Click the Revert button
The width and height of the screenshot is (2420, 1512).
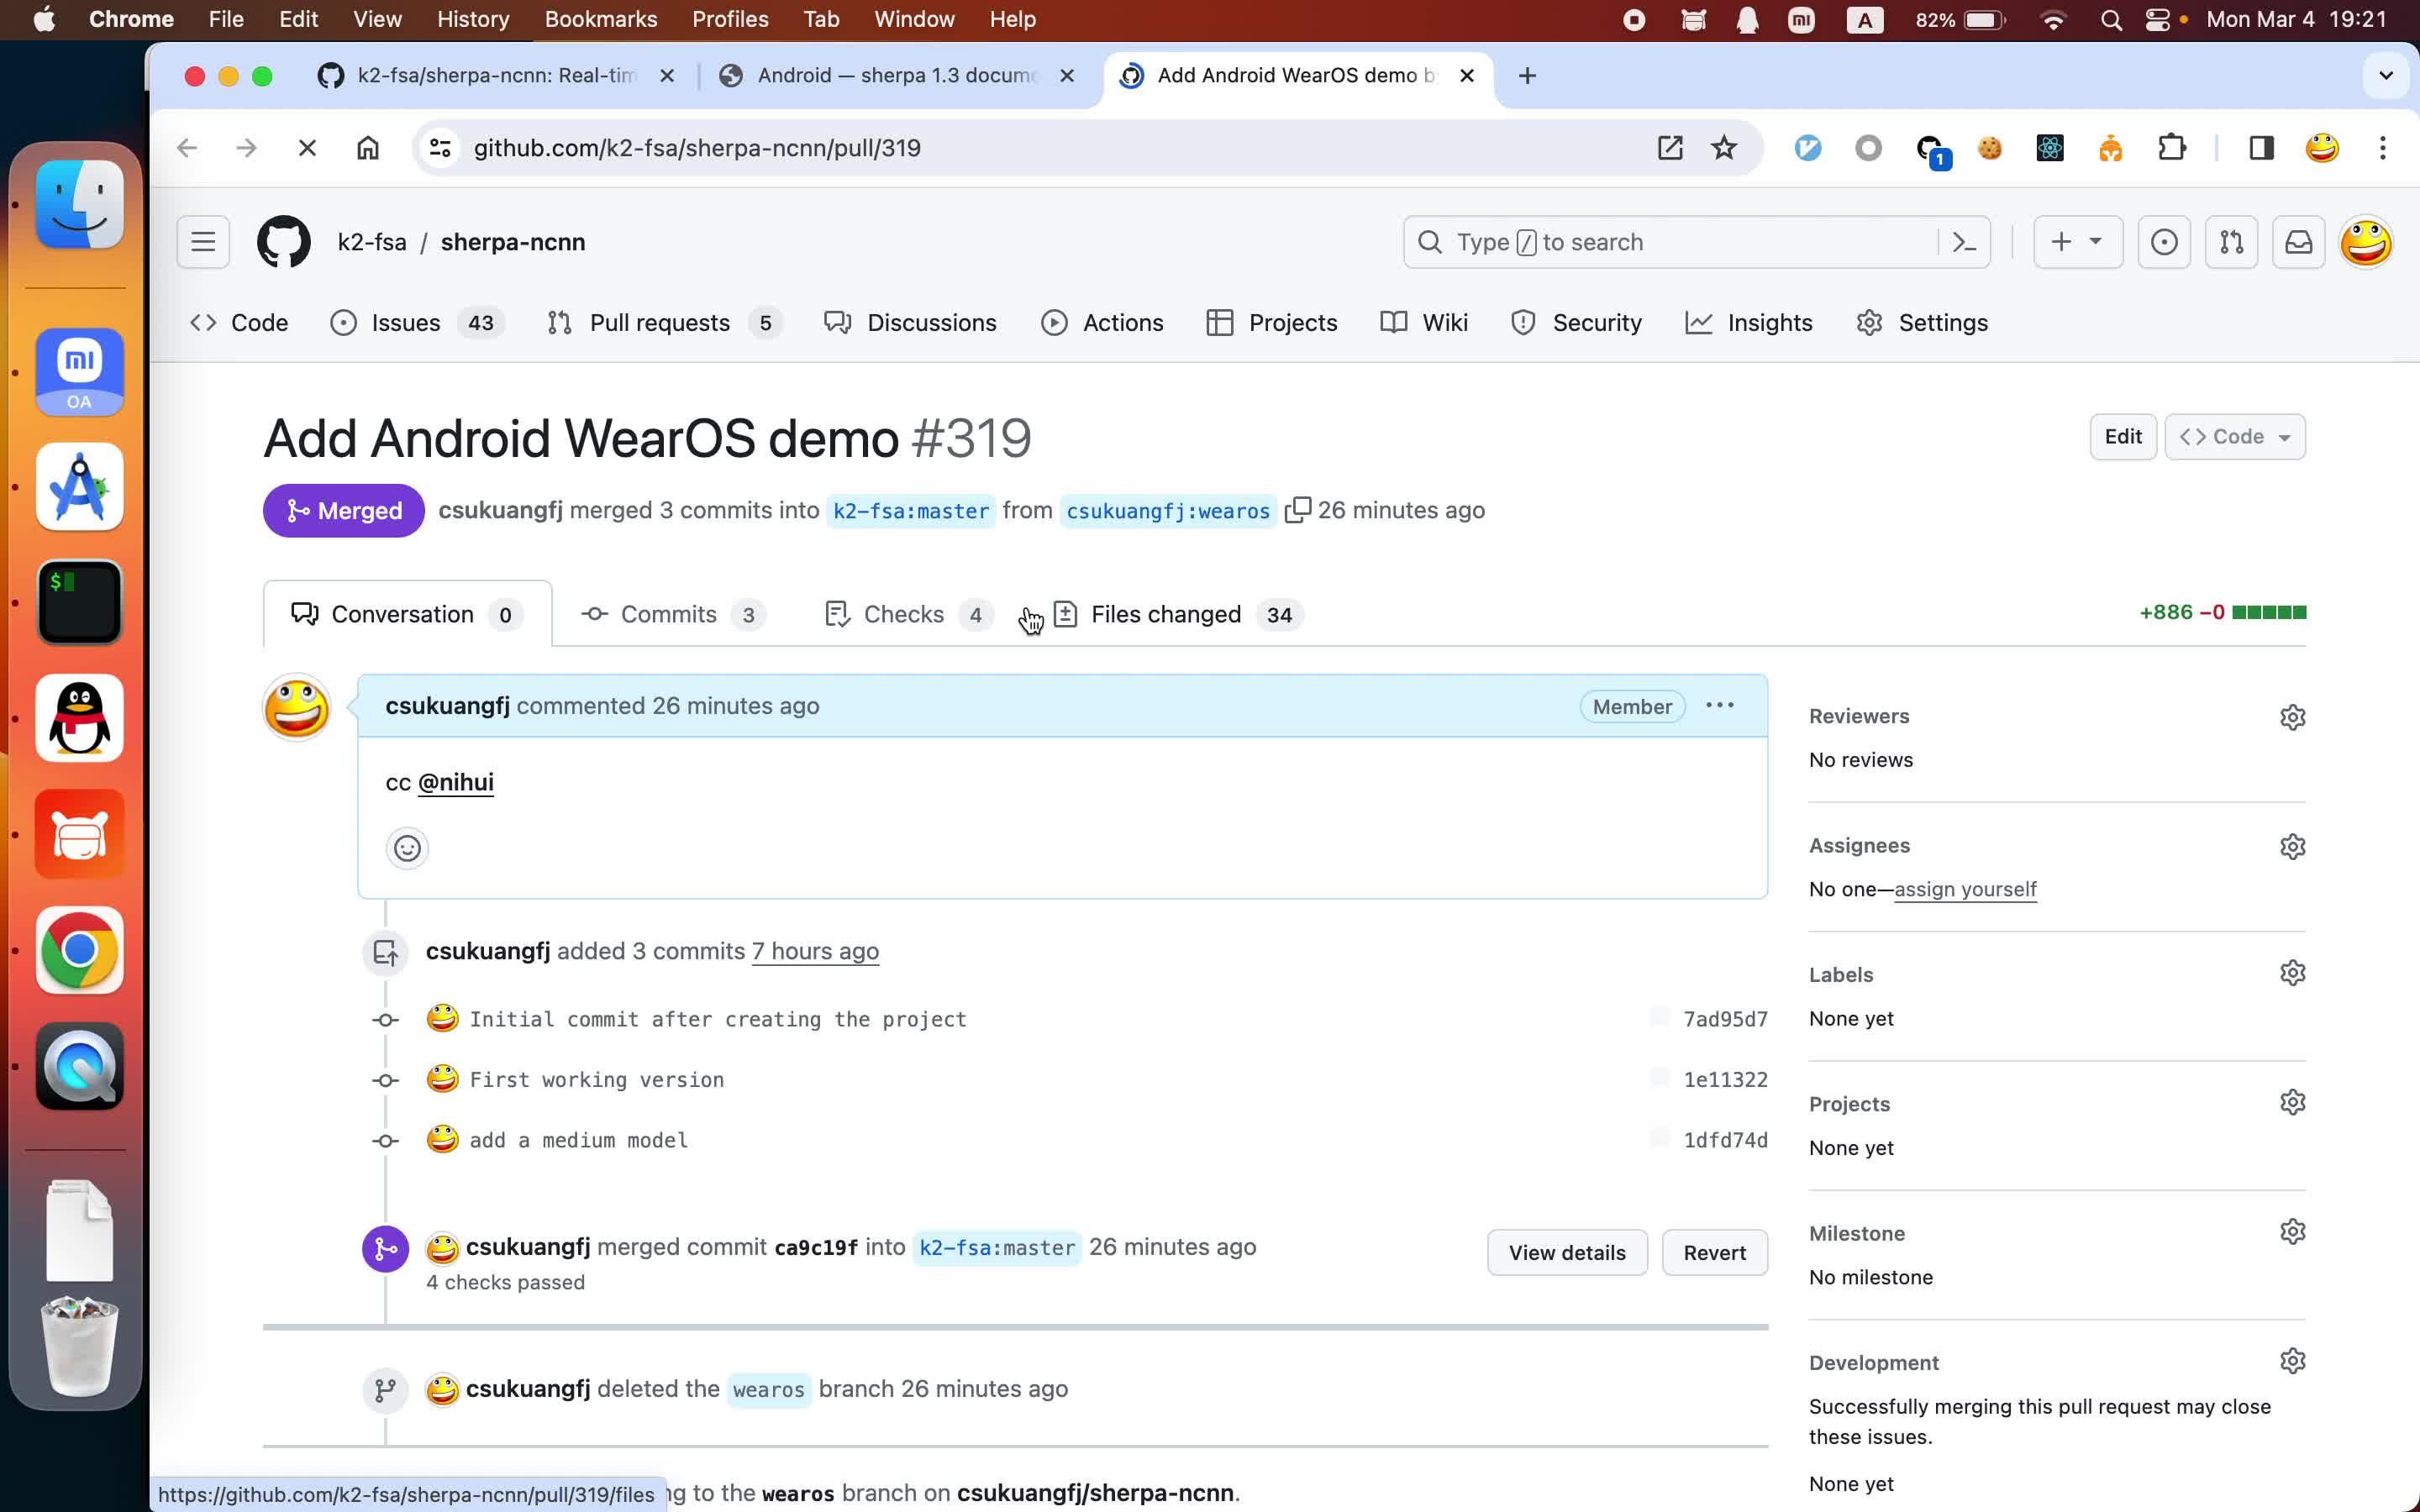(1713, 1252)
